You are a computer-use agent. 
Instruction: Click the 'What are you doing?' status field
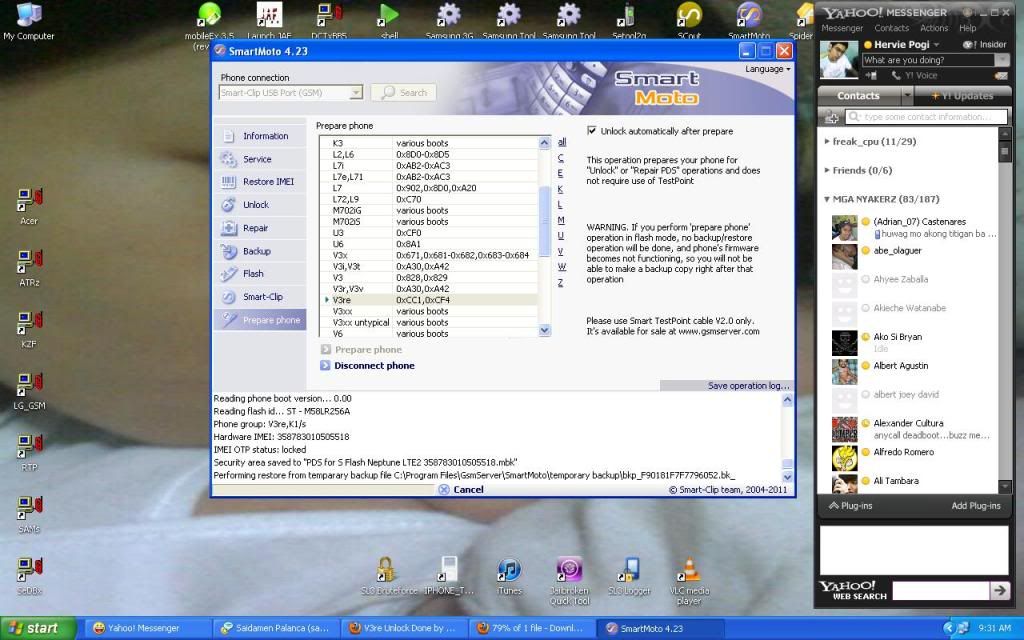point(928,60)
